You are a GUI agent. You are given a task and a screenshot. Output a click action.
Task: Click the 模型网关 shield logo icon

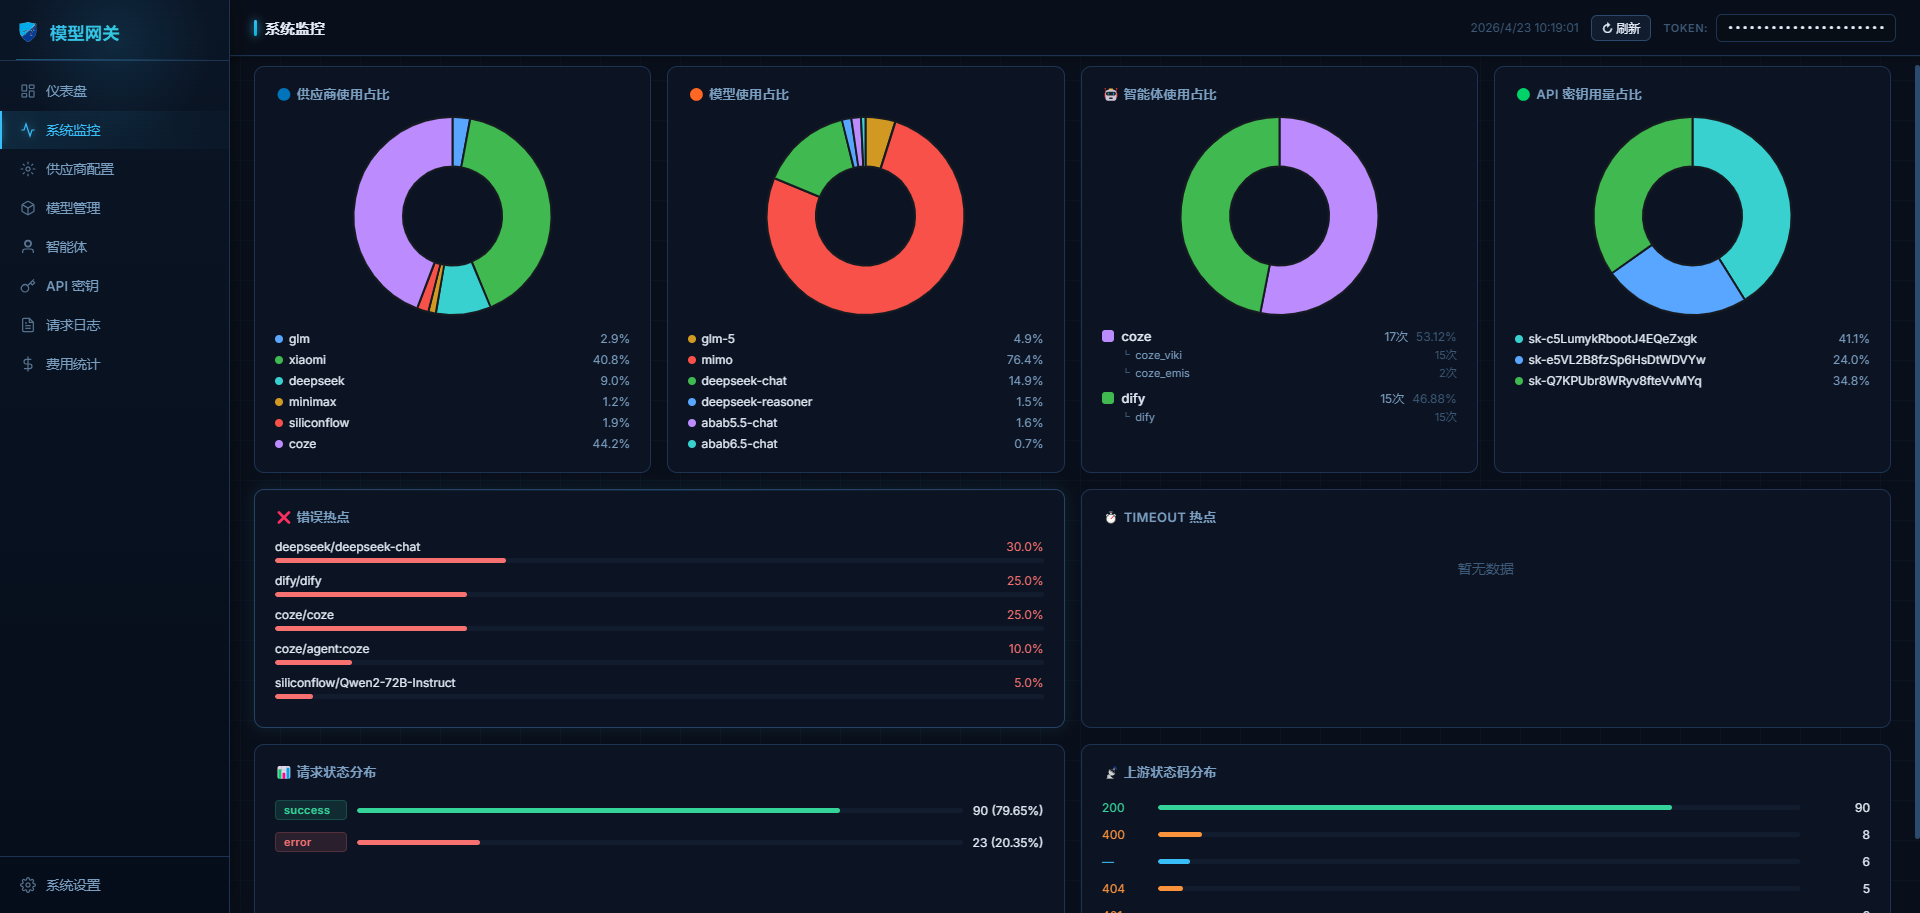pos(28,32)
